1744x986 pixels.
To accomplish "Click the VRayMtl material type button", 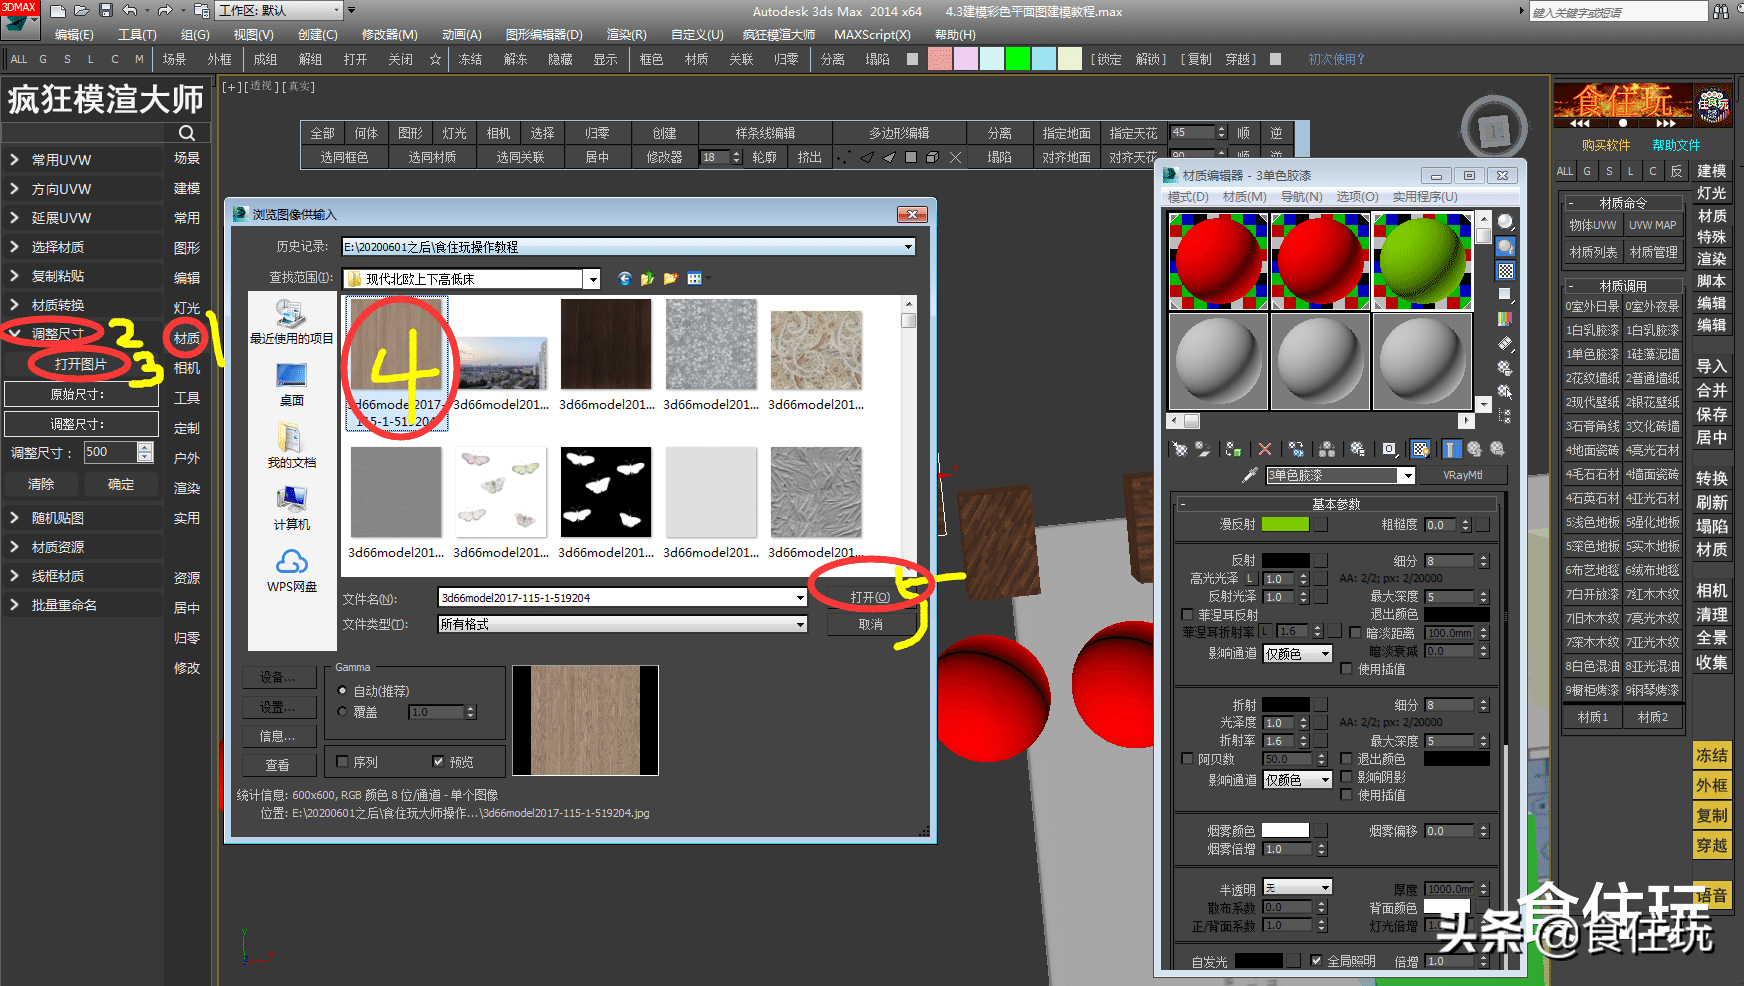I will (1462, 475).
